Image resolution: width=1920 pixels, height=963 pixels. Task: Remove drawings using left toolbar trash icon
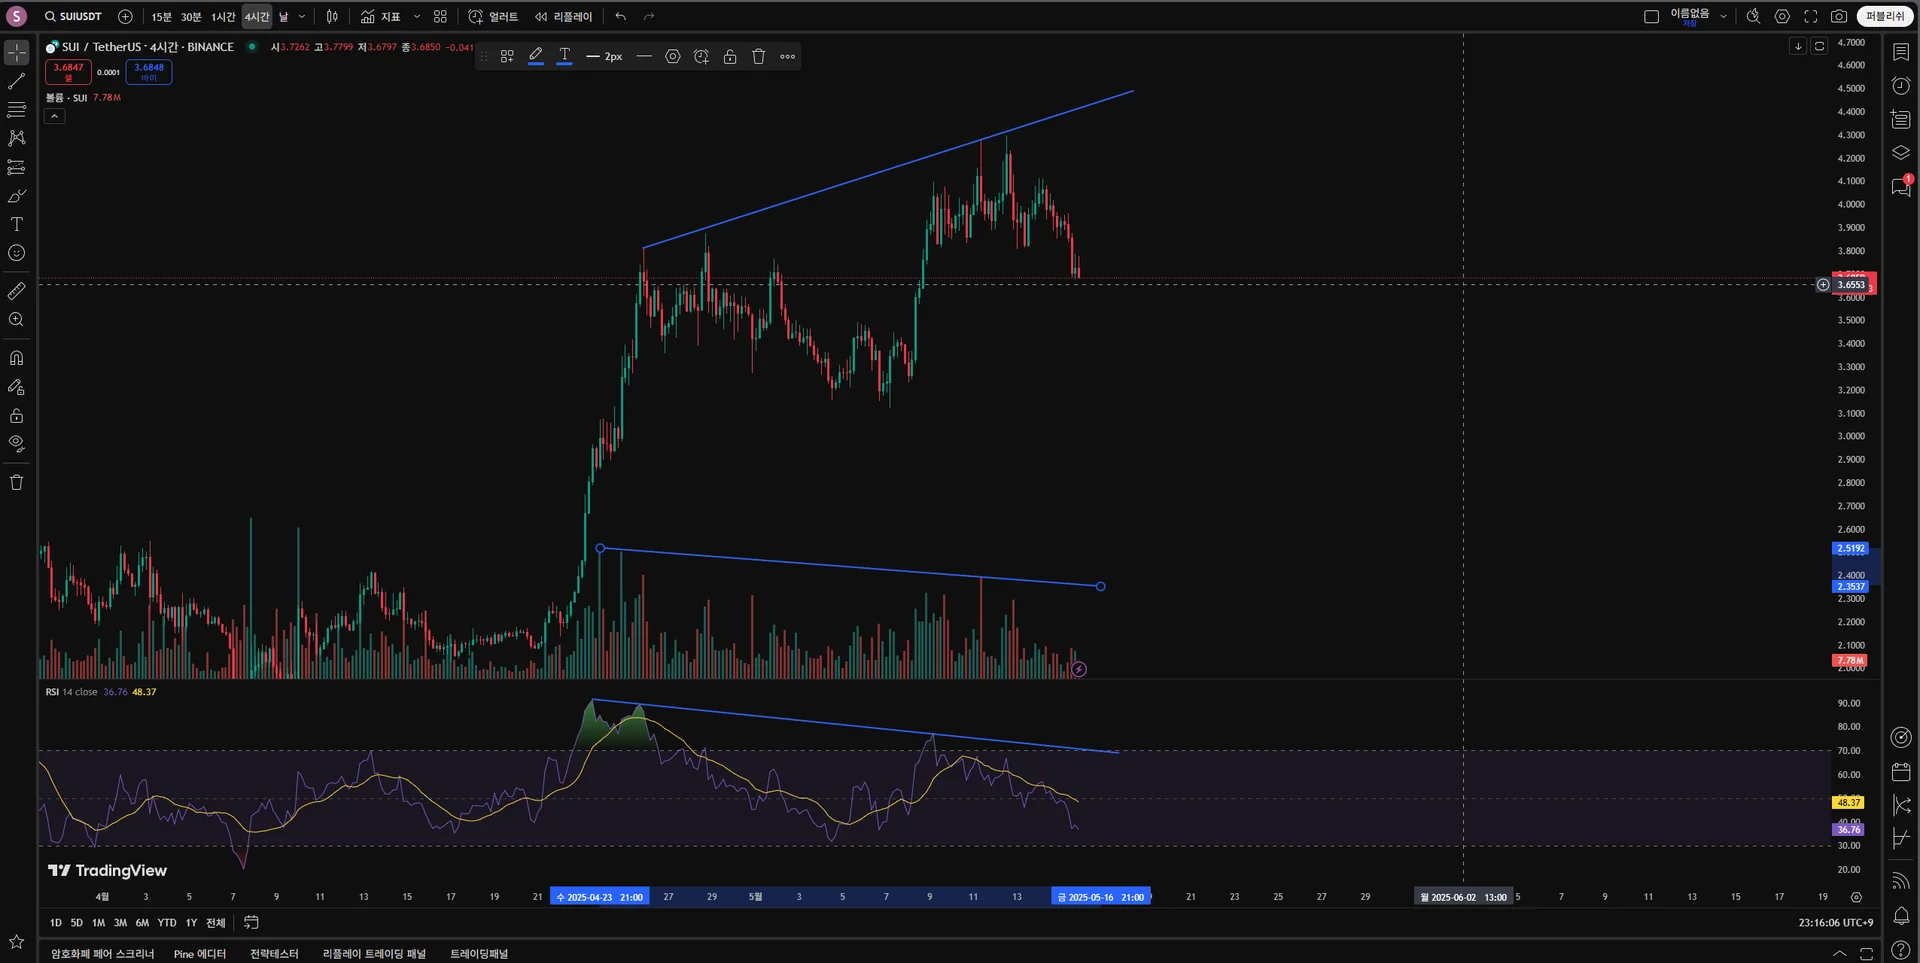[17, 482]
